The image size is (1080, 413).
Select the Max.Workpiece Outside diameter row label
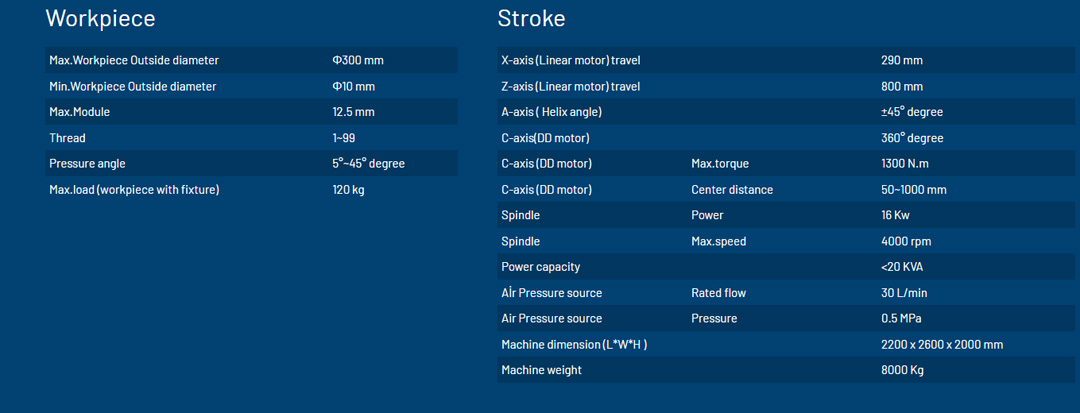pyautogui.click(x=134, y=60)
